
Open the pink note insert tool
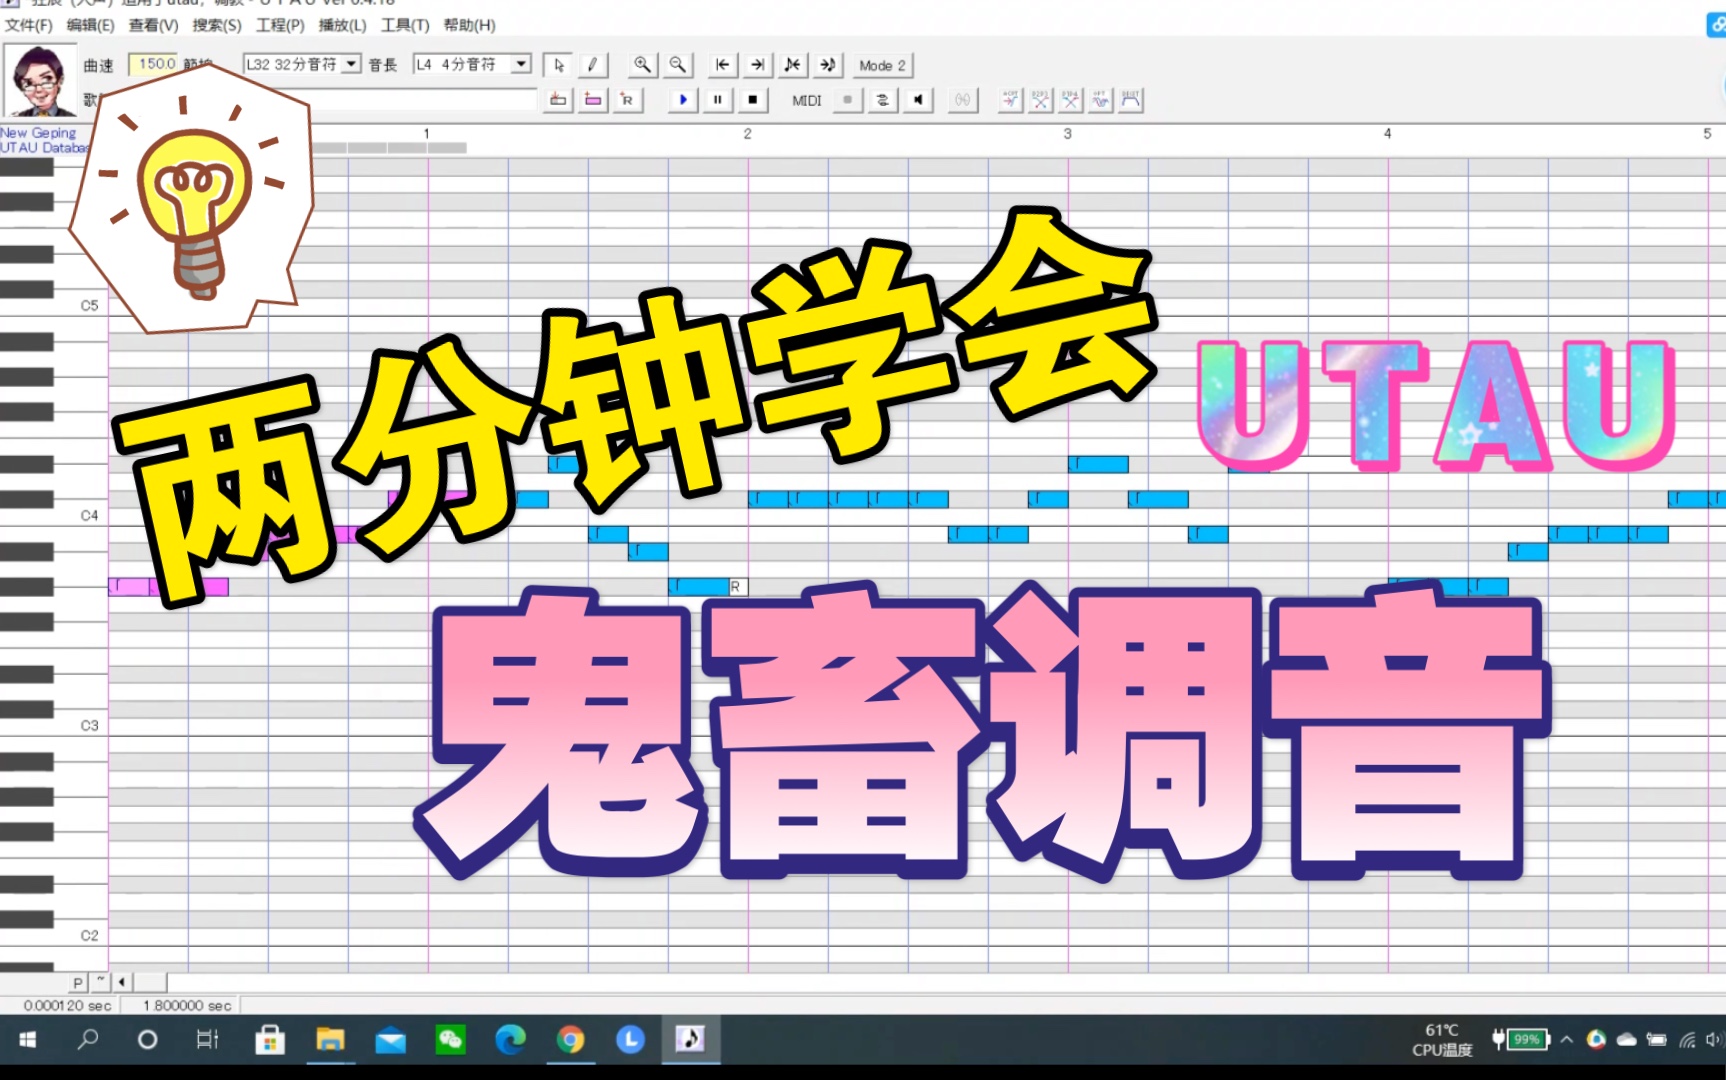[593, 100]
